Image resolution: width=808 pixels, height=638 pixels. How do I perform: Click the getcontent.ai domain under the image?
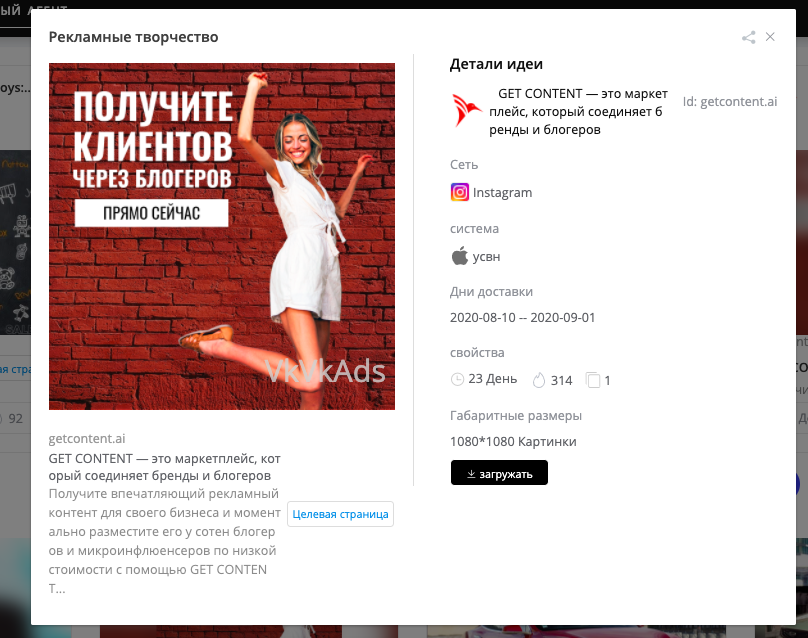(87, 439)
